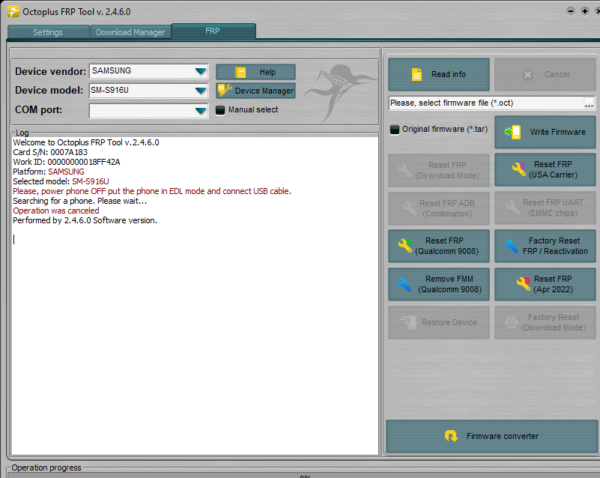The image size is (600, 478).
Task: Open the Device vendor dropdown arrow
Action: pyautogui.click(x=201, y=71)
